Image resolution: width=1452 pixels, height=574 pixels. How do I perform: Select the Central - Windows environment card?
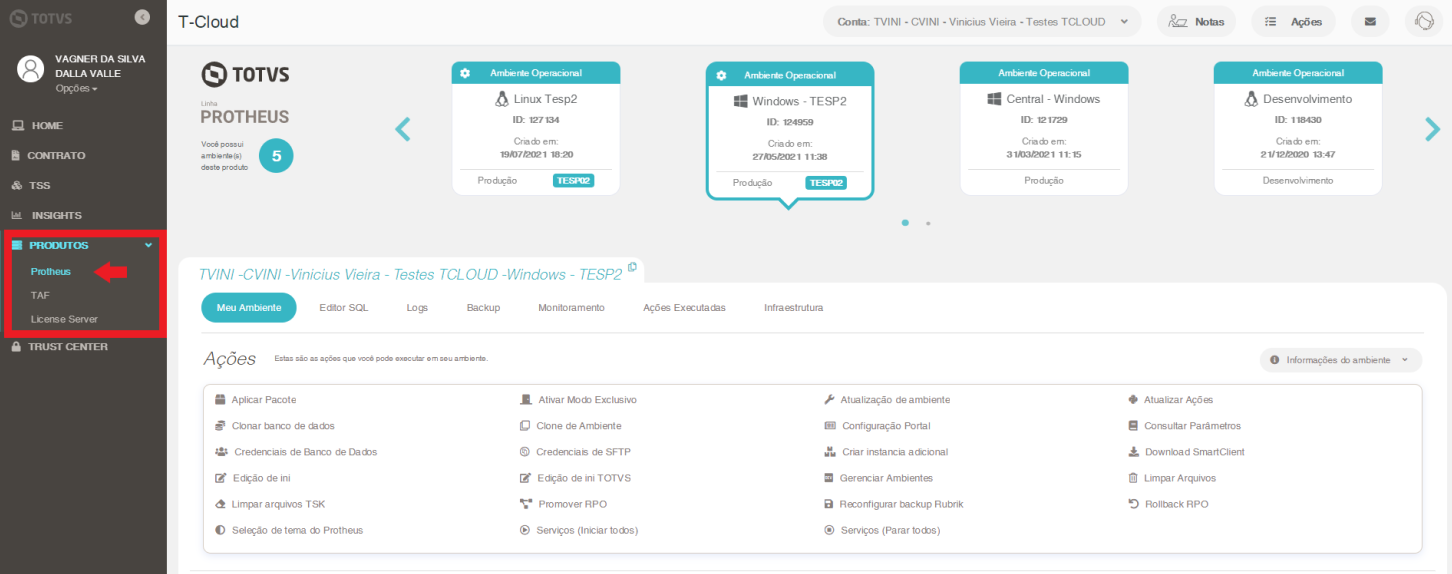(x=1044, y=128)
